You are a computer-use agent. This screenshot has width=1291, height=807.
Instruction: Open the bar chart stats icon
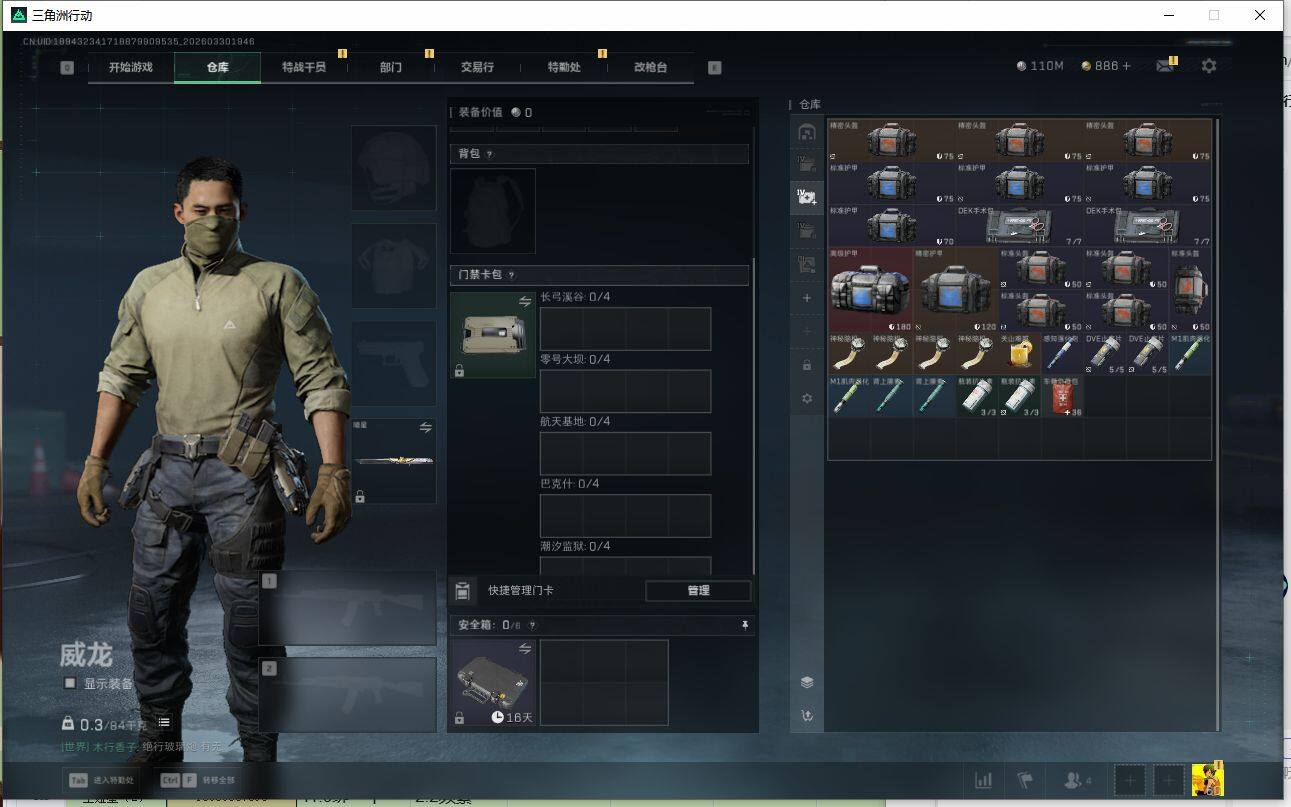[x=983, y=780]
